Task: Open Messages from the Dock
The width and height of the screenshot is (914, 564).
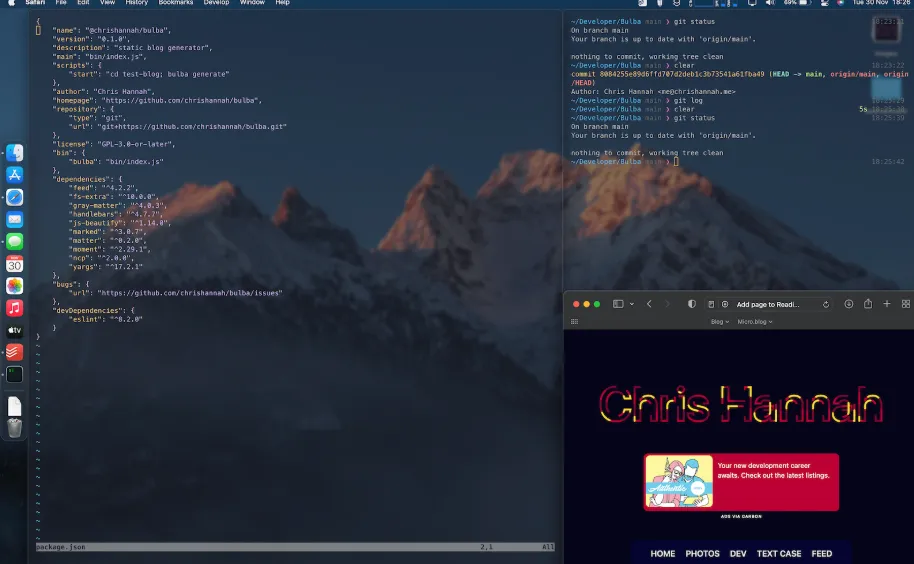Action: pos(15,241)
